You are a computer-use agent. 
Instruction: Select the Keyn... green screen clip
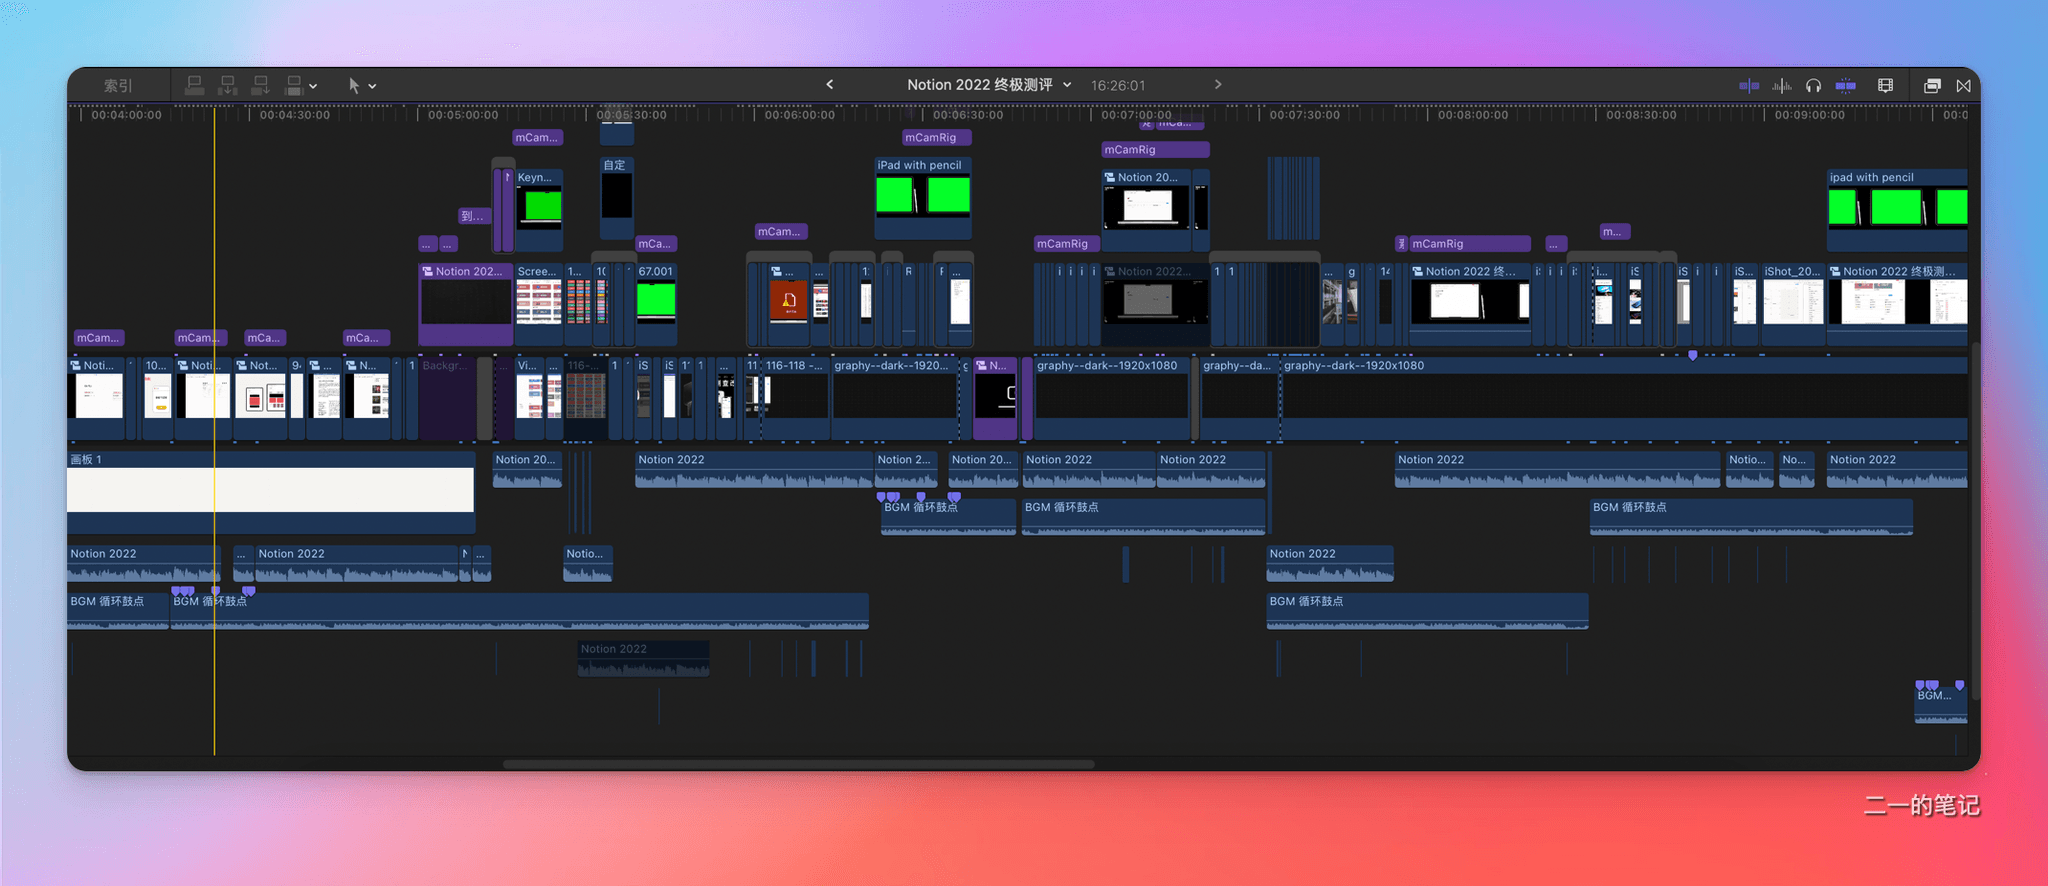[539, 209]
